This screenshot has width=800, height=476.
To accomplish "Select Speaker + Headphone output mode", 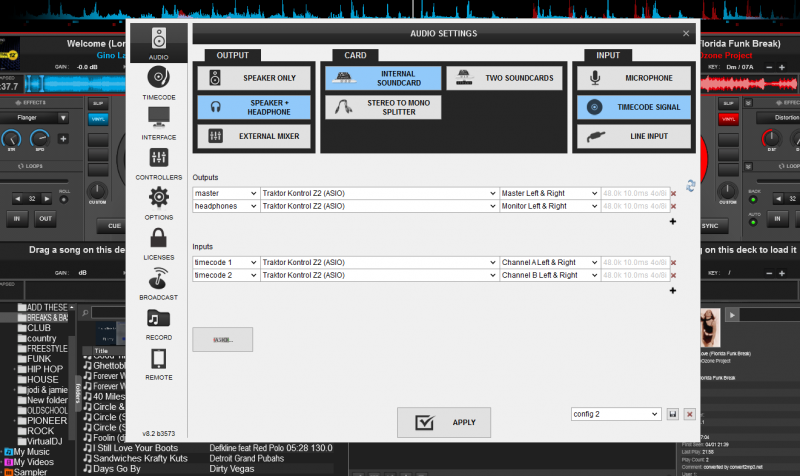I will [254, 107].
